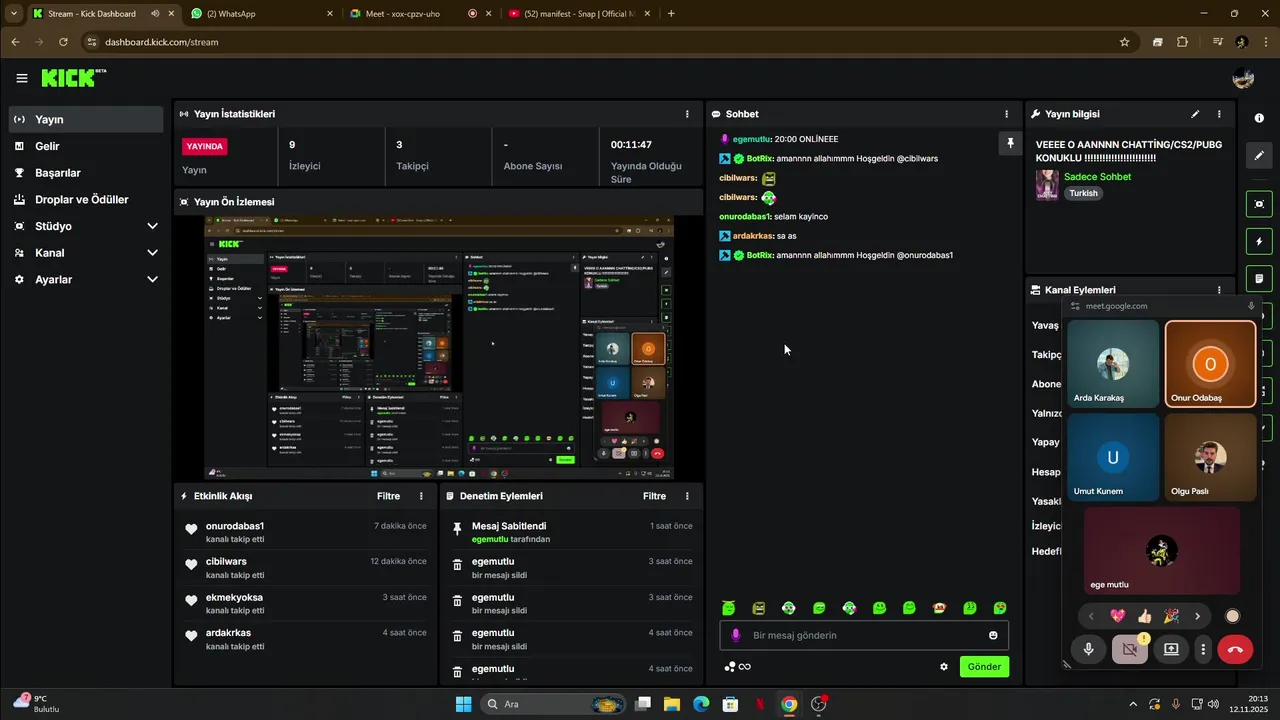Viewport: 1280px width, 720px height.
Task: Insert the angry olive-colored emote
Action: (759, 608)
